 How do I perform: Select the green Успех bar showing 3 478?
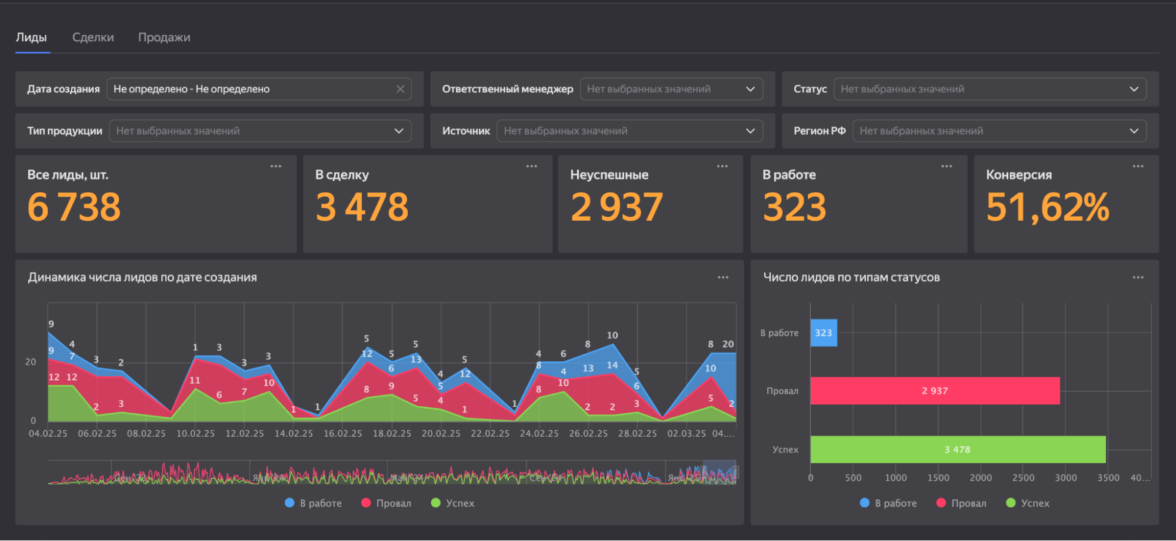coord(957,449)
